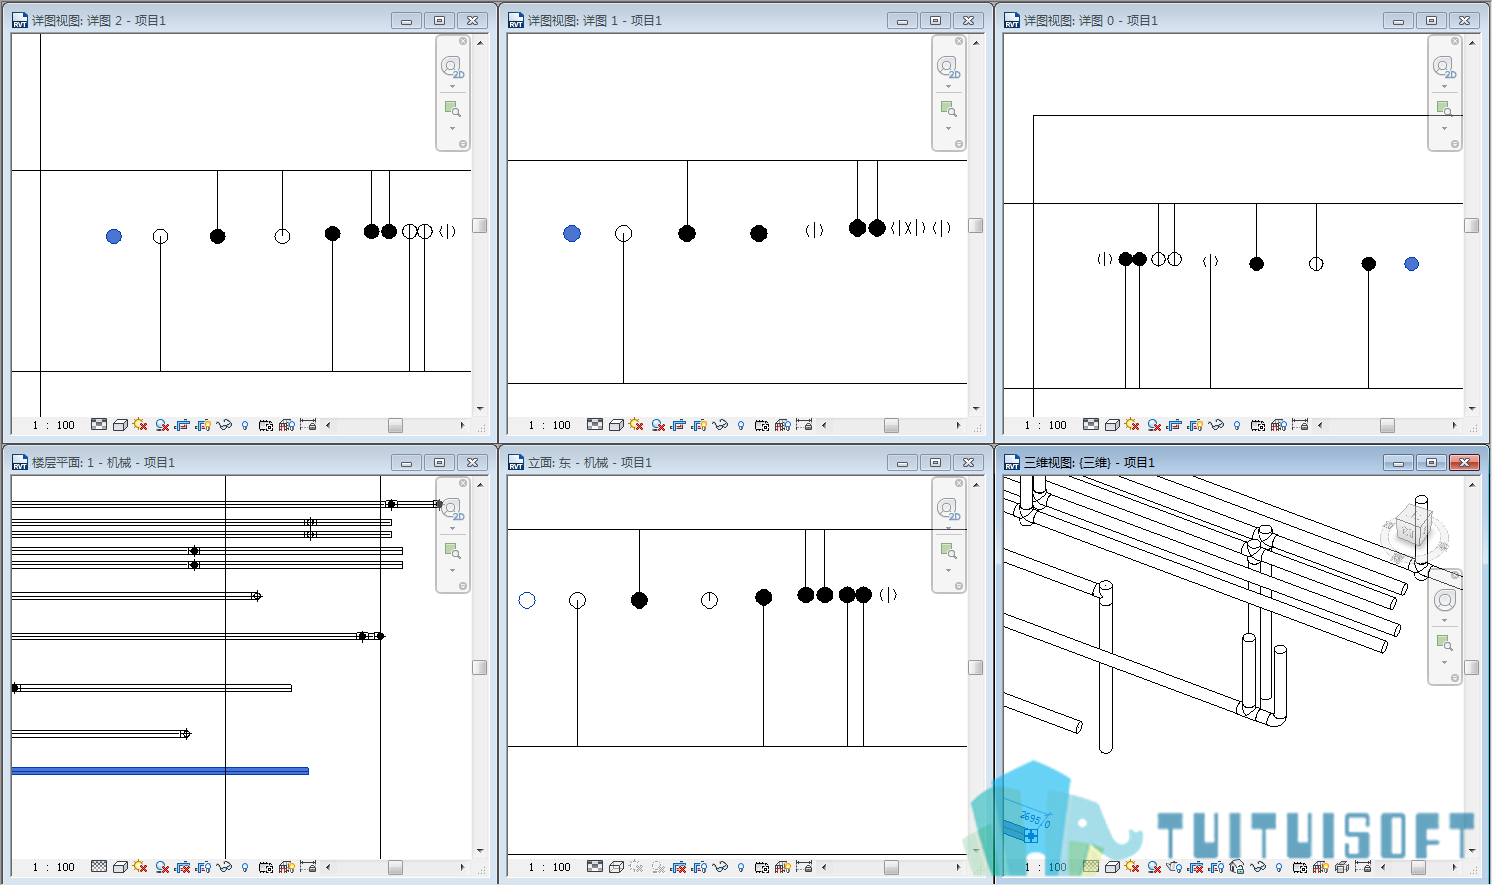Screen dimensions: 1493x886
Task: Click vertical scrollbar thumb in 详图 1 view
Action: point(975,226)
